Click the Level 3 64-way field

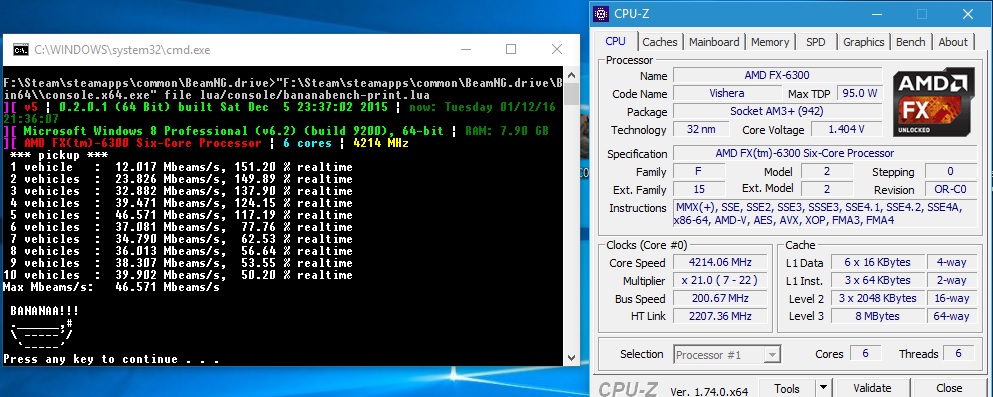click(951, 316)
